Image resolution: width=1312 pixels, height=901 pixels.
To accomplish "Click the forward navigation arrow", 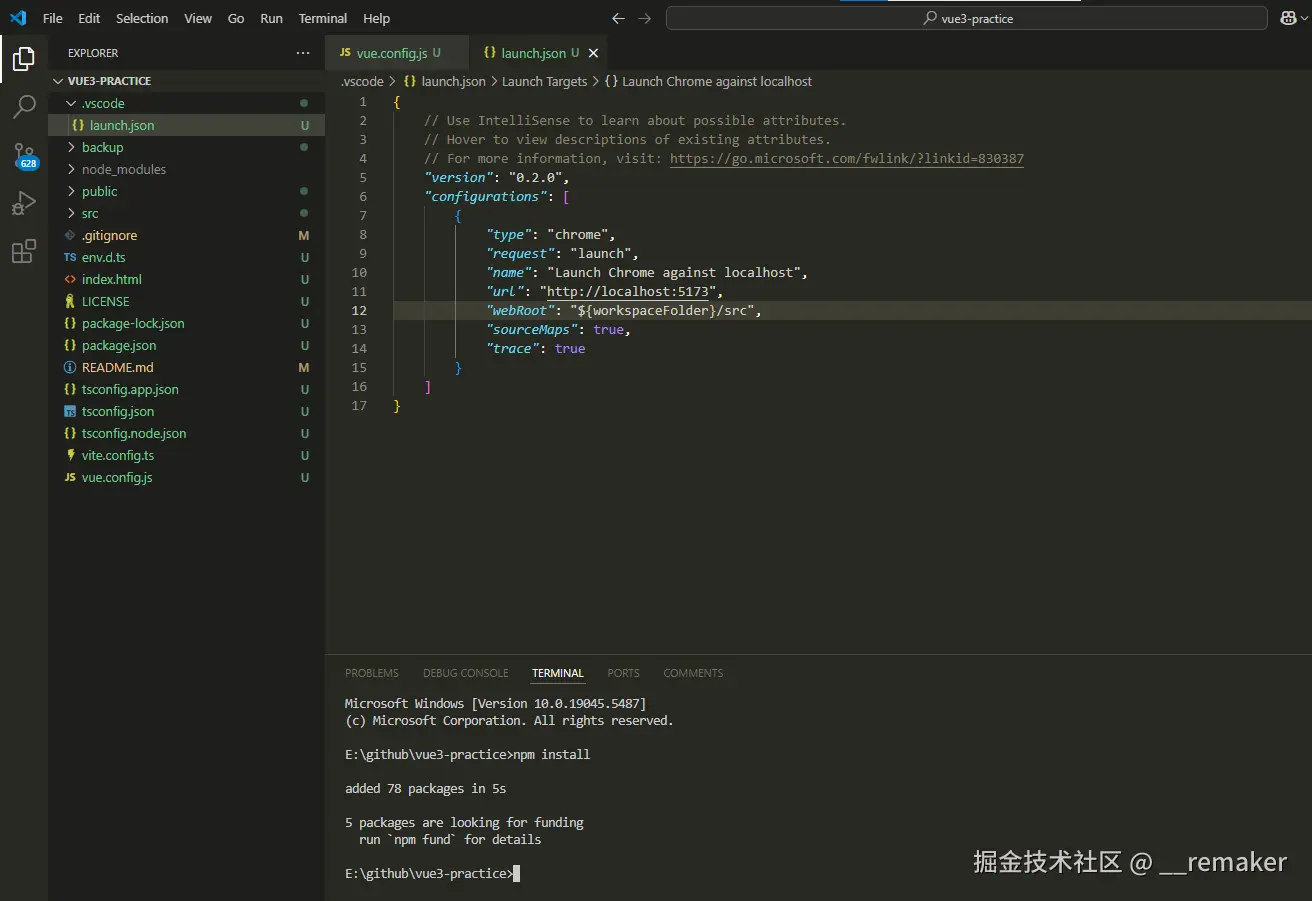I will pyautogui.click(x=644, y=19).
